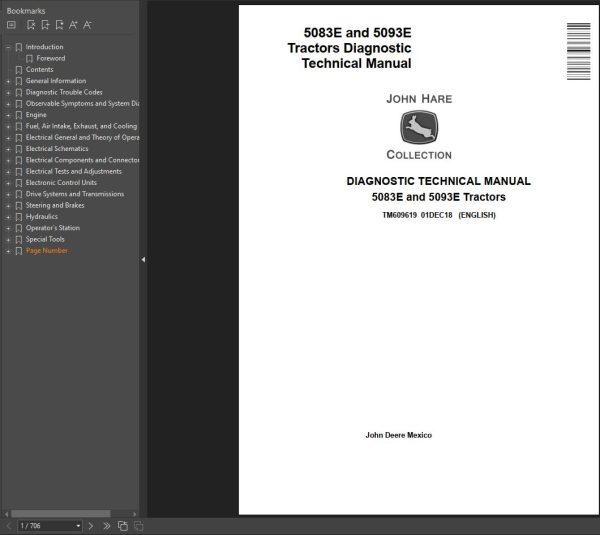The image size is (600, 535).
Task: Click the add new bookmark icon
Action: [x=46, y=25]
